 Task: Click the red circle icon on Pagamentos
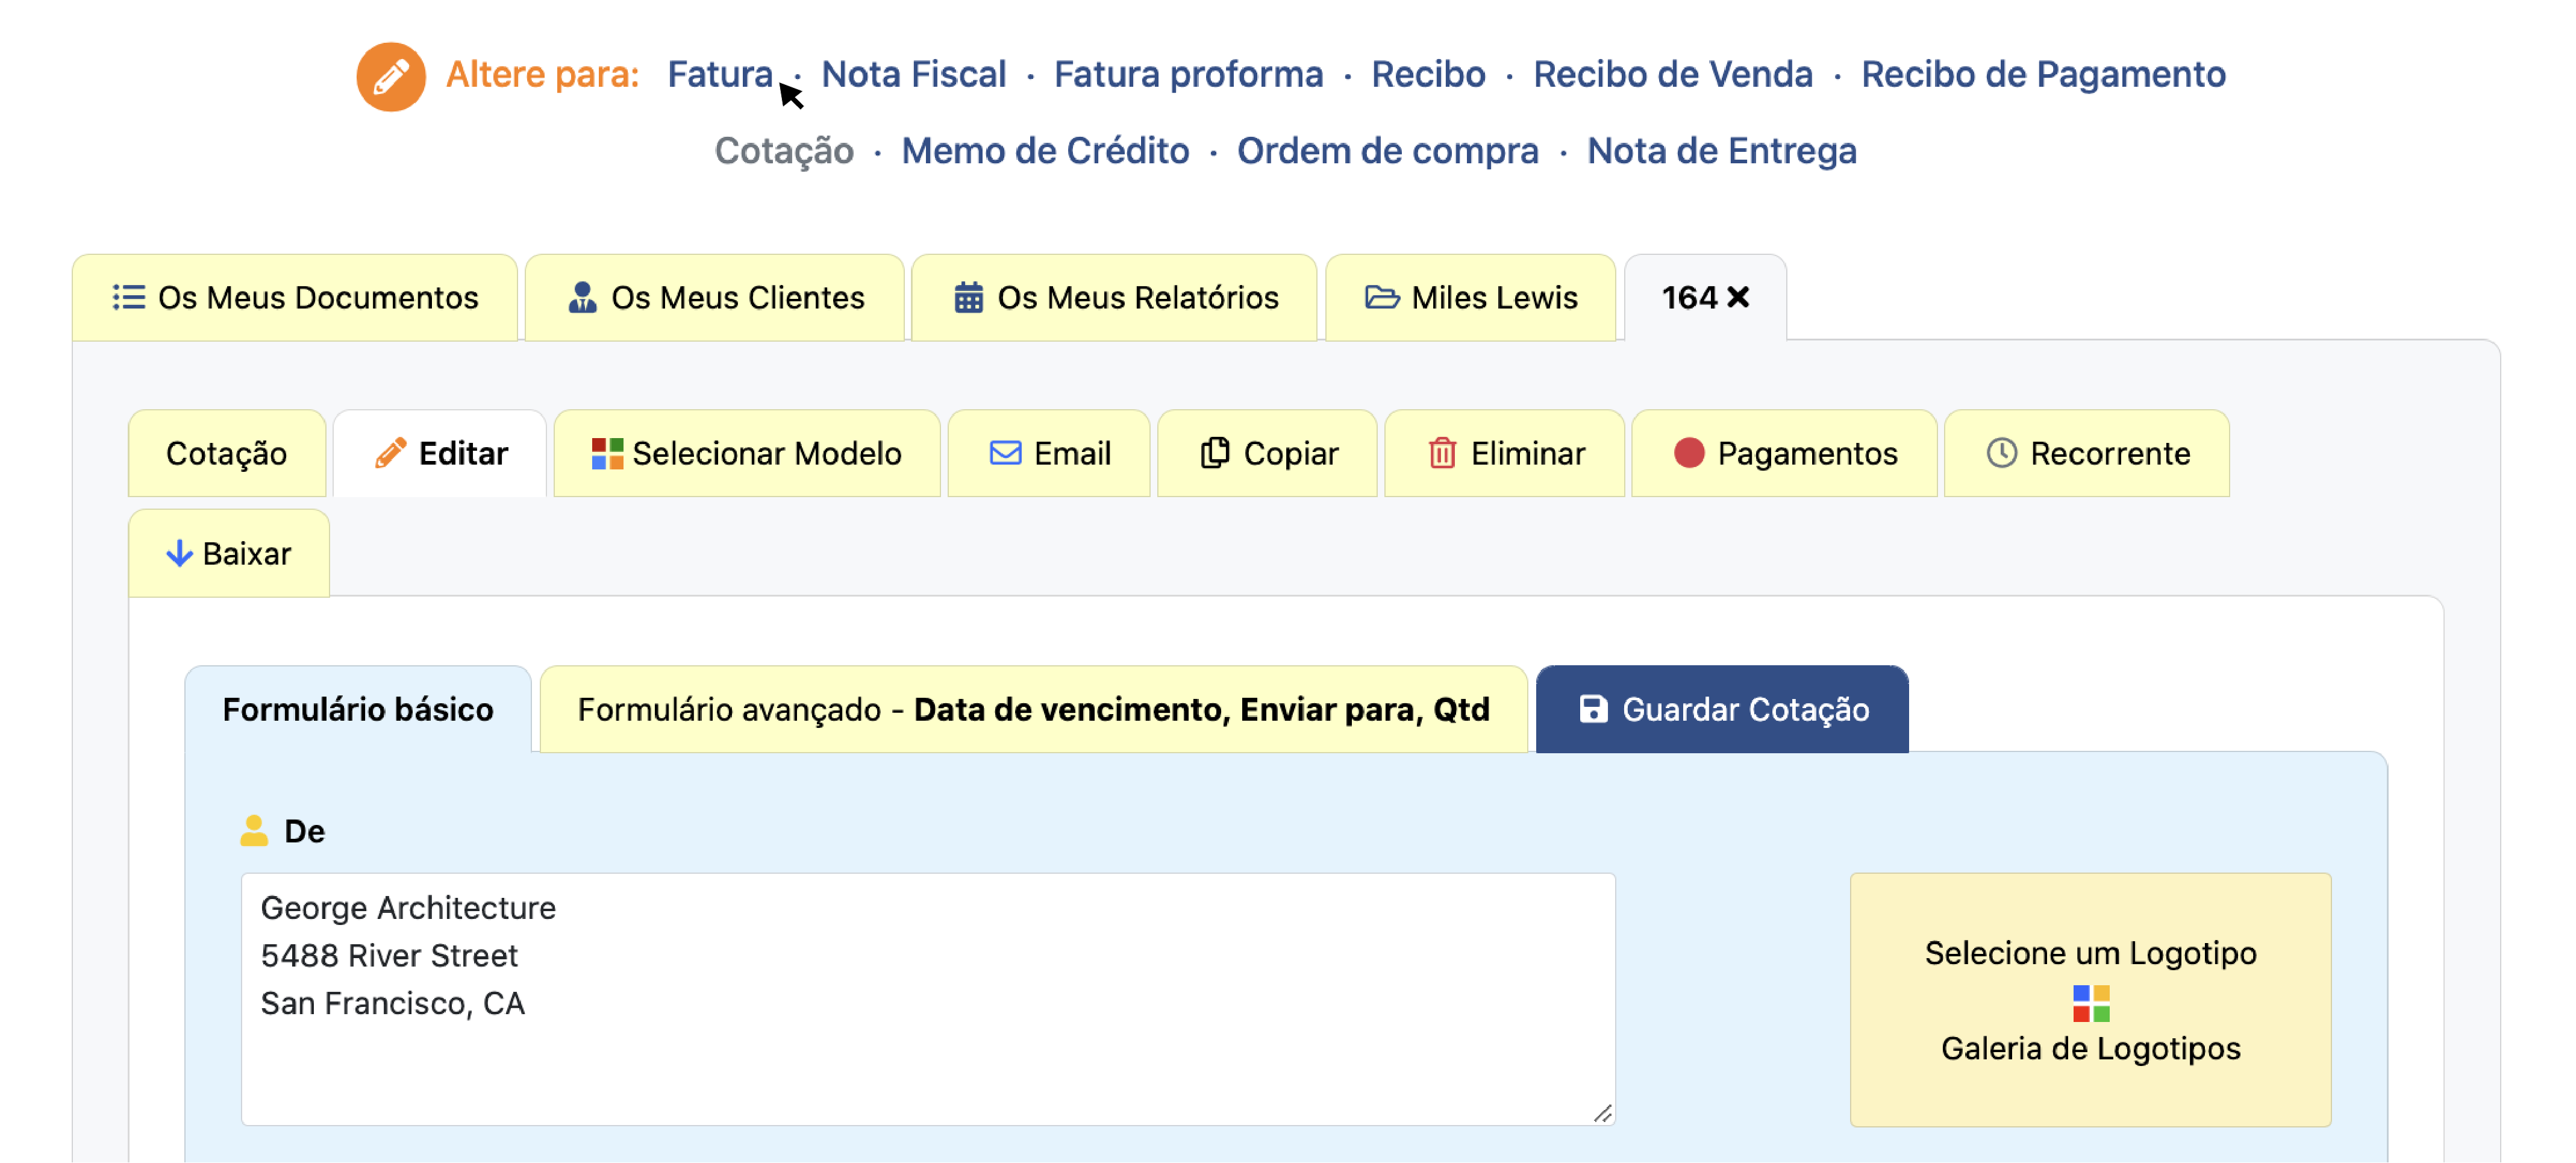point(1688,453)
